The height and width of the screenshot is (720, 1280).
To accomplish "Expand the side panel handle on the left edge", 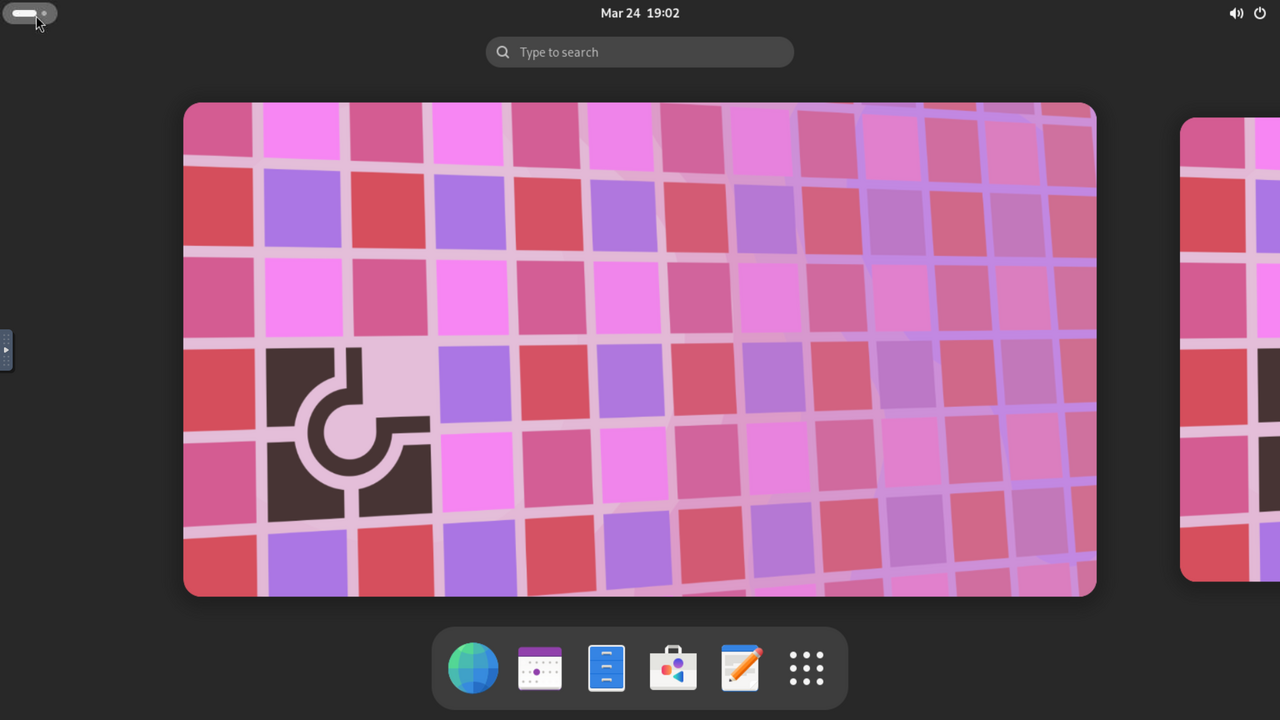I will (x=6, y=350).
